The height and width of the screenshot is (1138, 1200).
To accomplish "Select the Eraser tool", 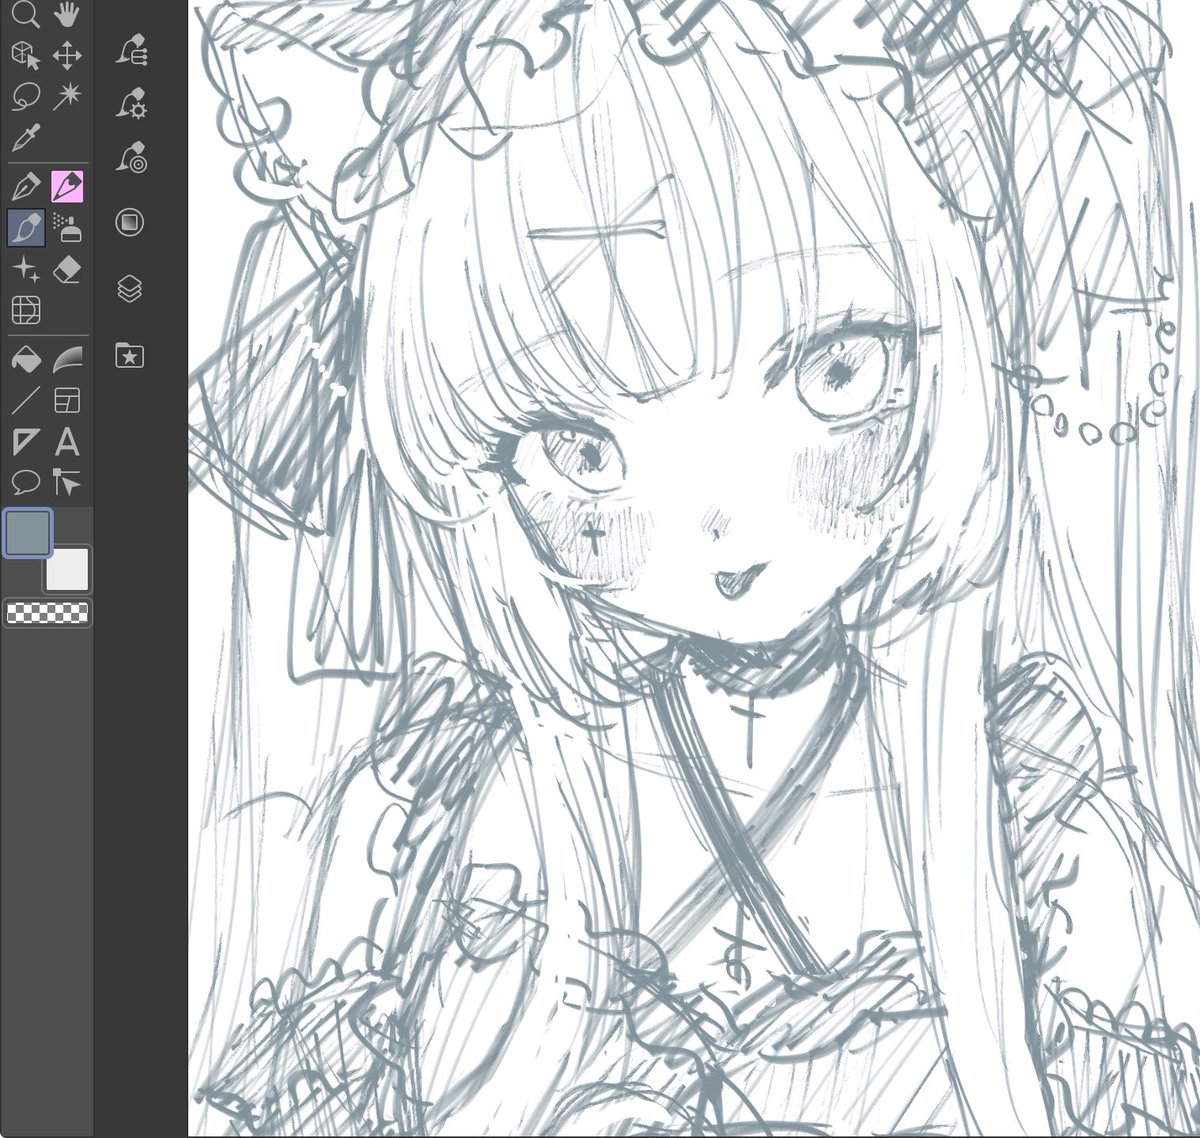I will click(x=67, y=269).
